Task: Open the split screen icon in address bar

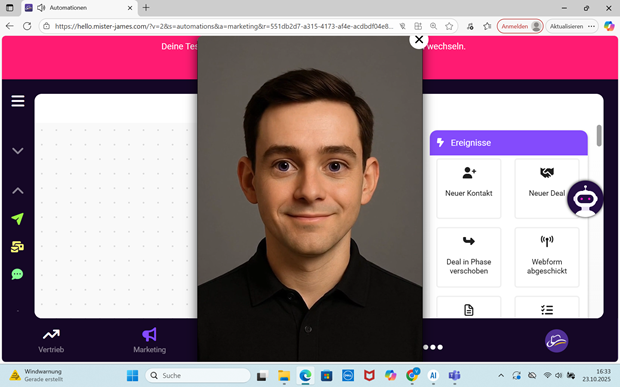Action: point(418,26)
